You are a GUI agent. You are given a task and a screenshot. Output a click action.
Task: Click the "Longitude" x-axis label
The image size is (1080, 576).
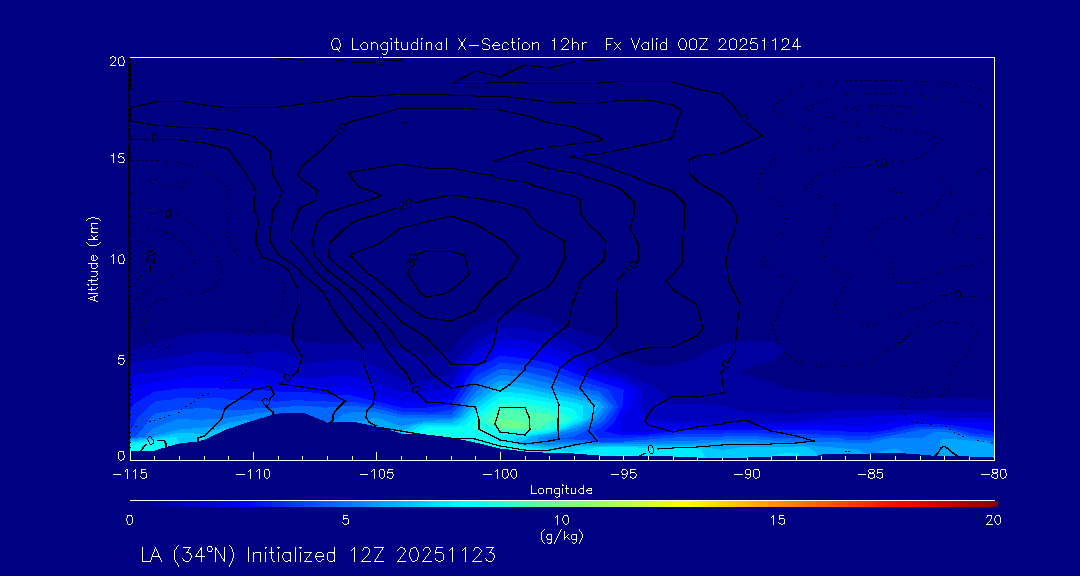point(561,490)
